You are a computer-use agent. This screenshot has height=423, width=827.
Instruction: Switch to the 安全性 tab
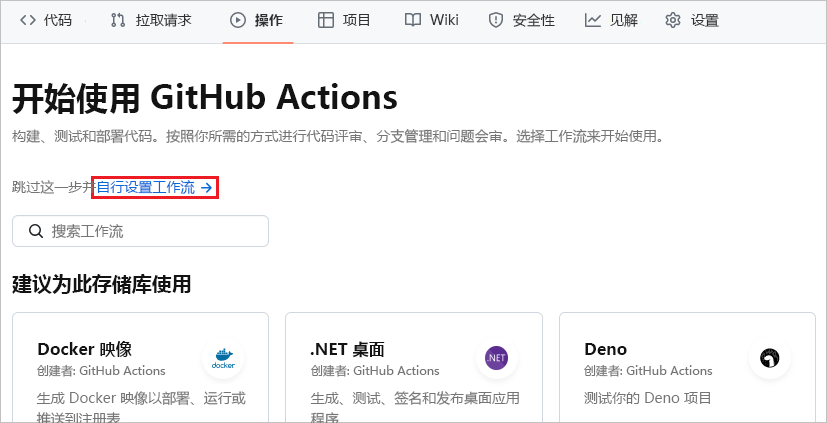[521, 21]
